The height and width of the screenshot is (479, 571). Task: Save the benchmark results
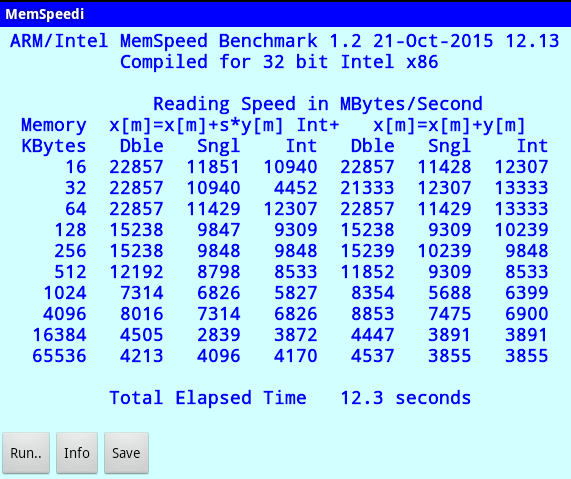click(x=126, y=453)
